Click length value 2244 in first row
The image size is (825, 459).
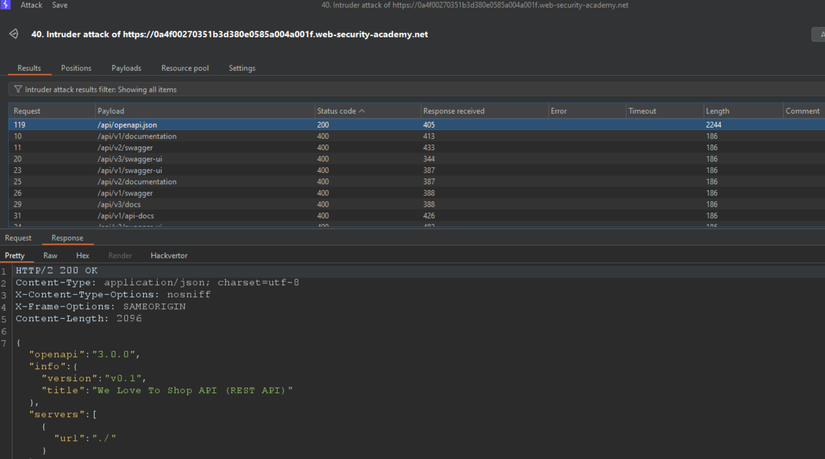[713, 125]
